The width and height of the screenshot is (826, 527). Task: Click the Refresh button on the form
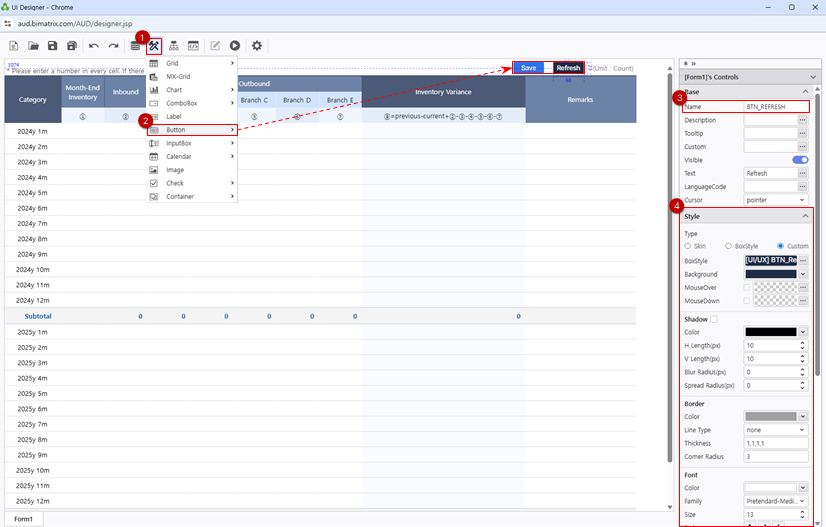click(x=568, y=68)
